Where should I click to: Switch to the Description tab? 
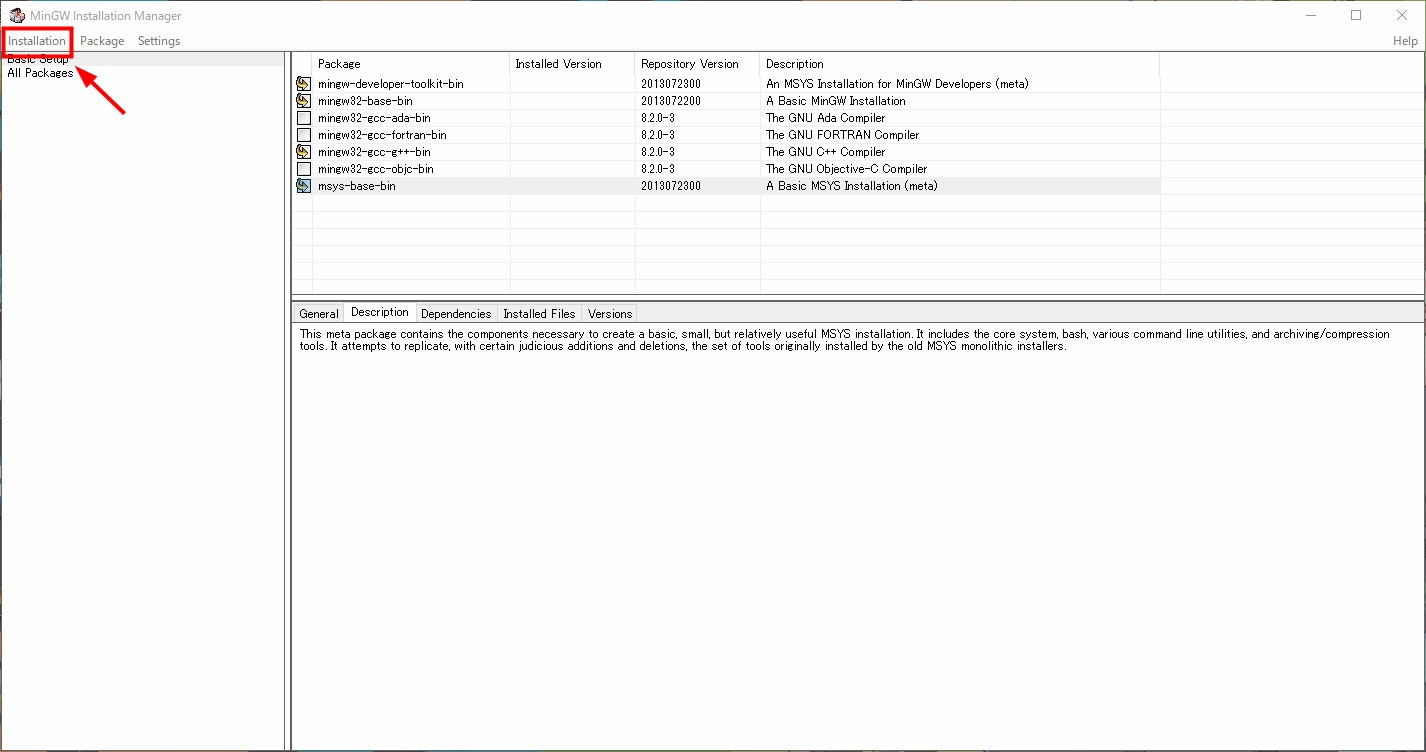pyautogui.click(x=380, y=313)
